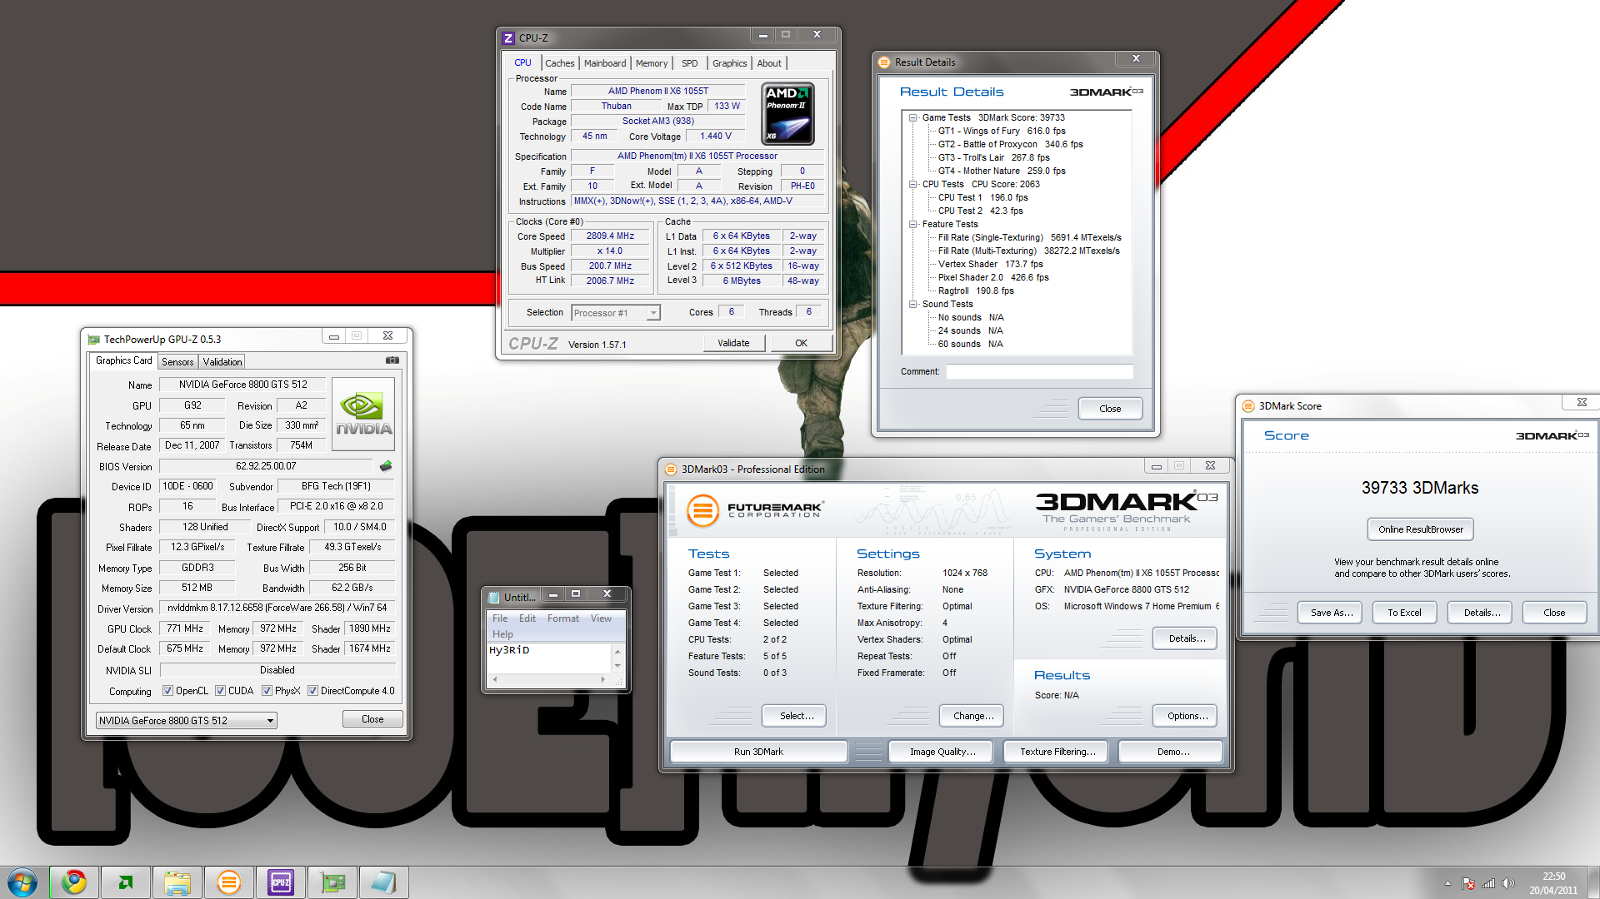
Task: Open the GPU-Z graphics card selection dropdown
Action: (186, 720)
